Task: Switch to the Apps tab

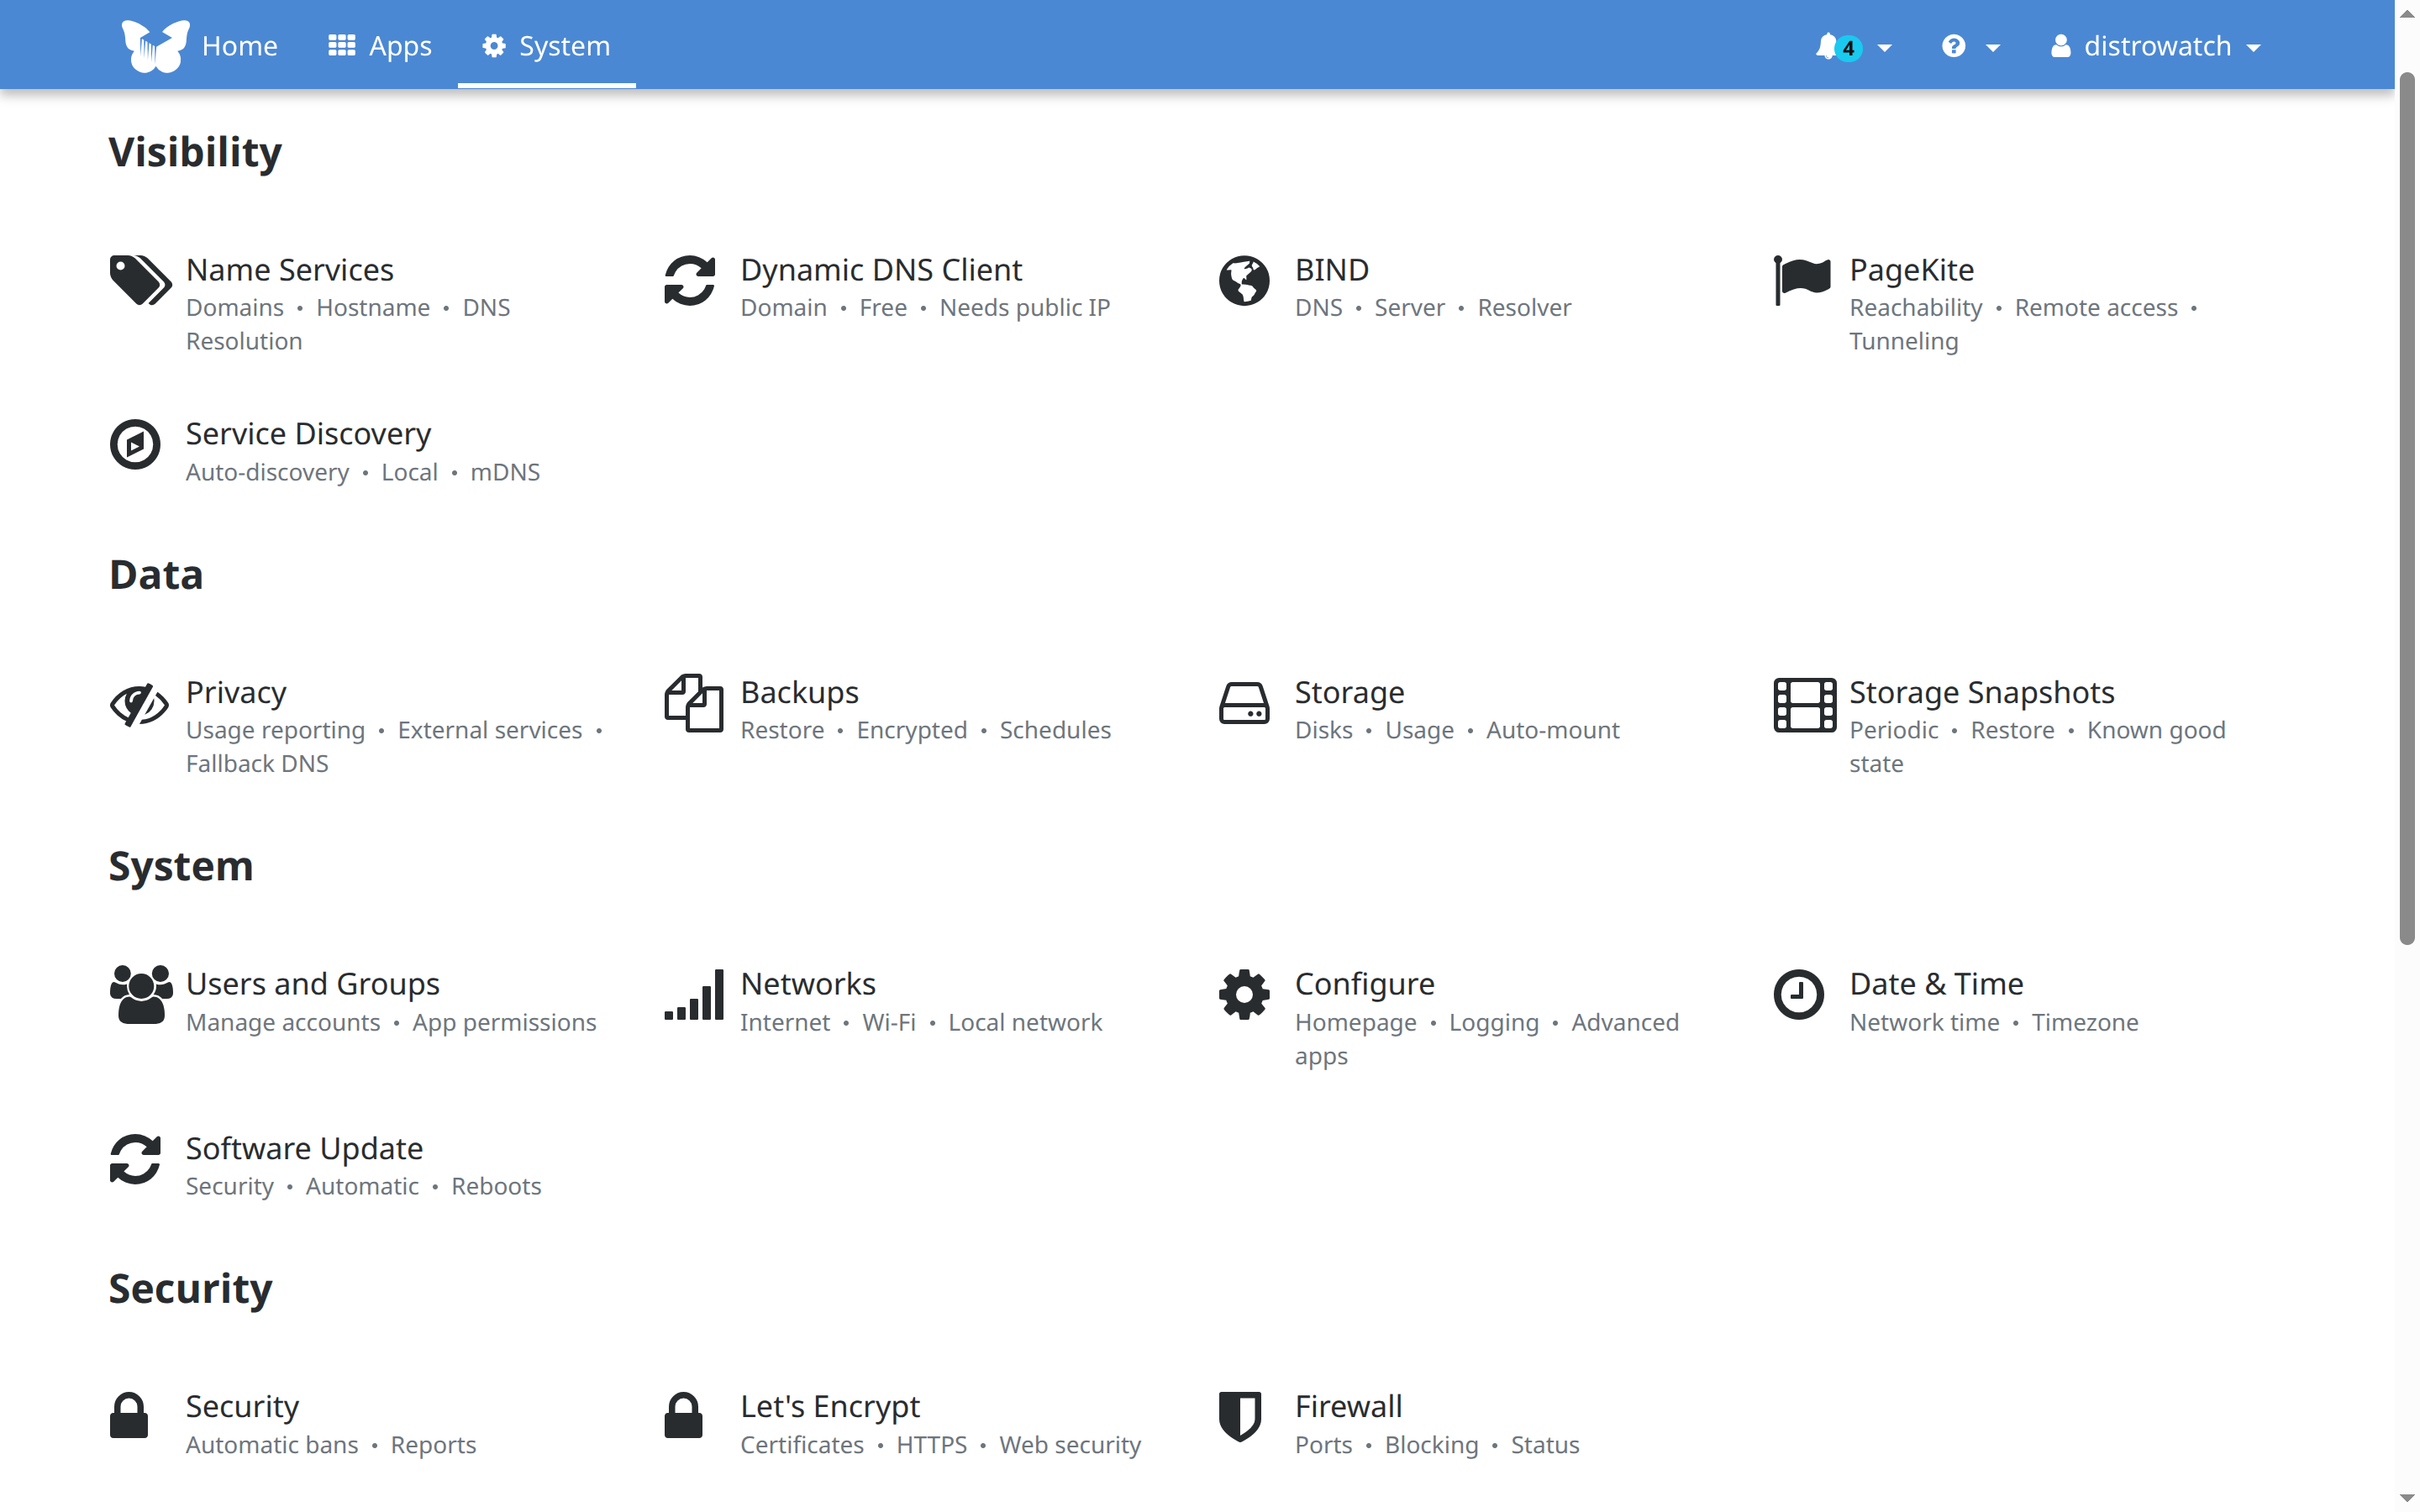Action: coord(380,46)
